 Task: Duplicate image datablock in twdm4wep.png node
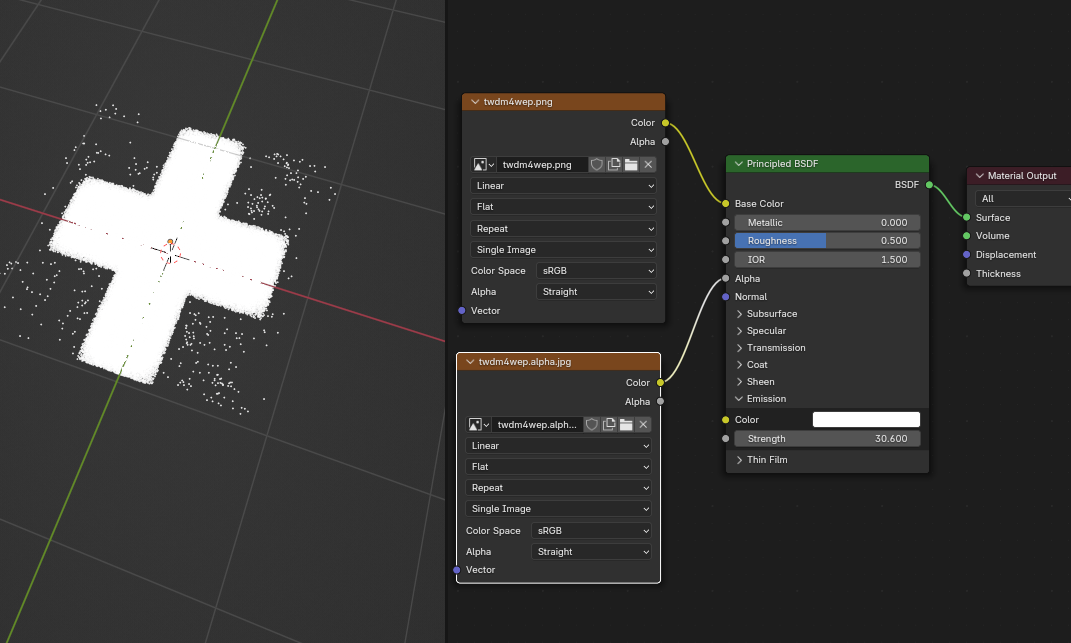pos(614,165)
